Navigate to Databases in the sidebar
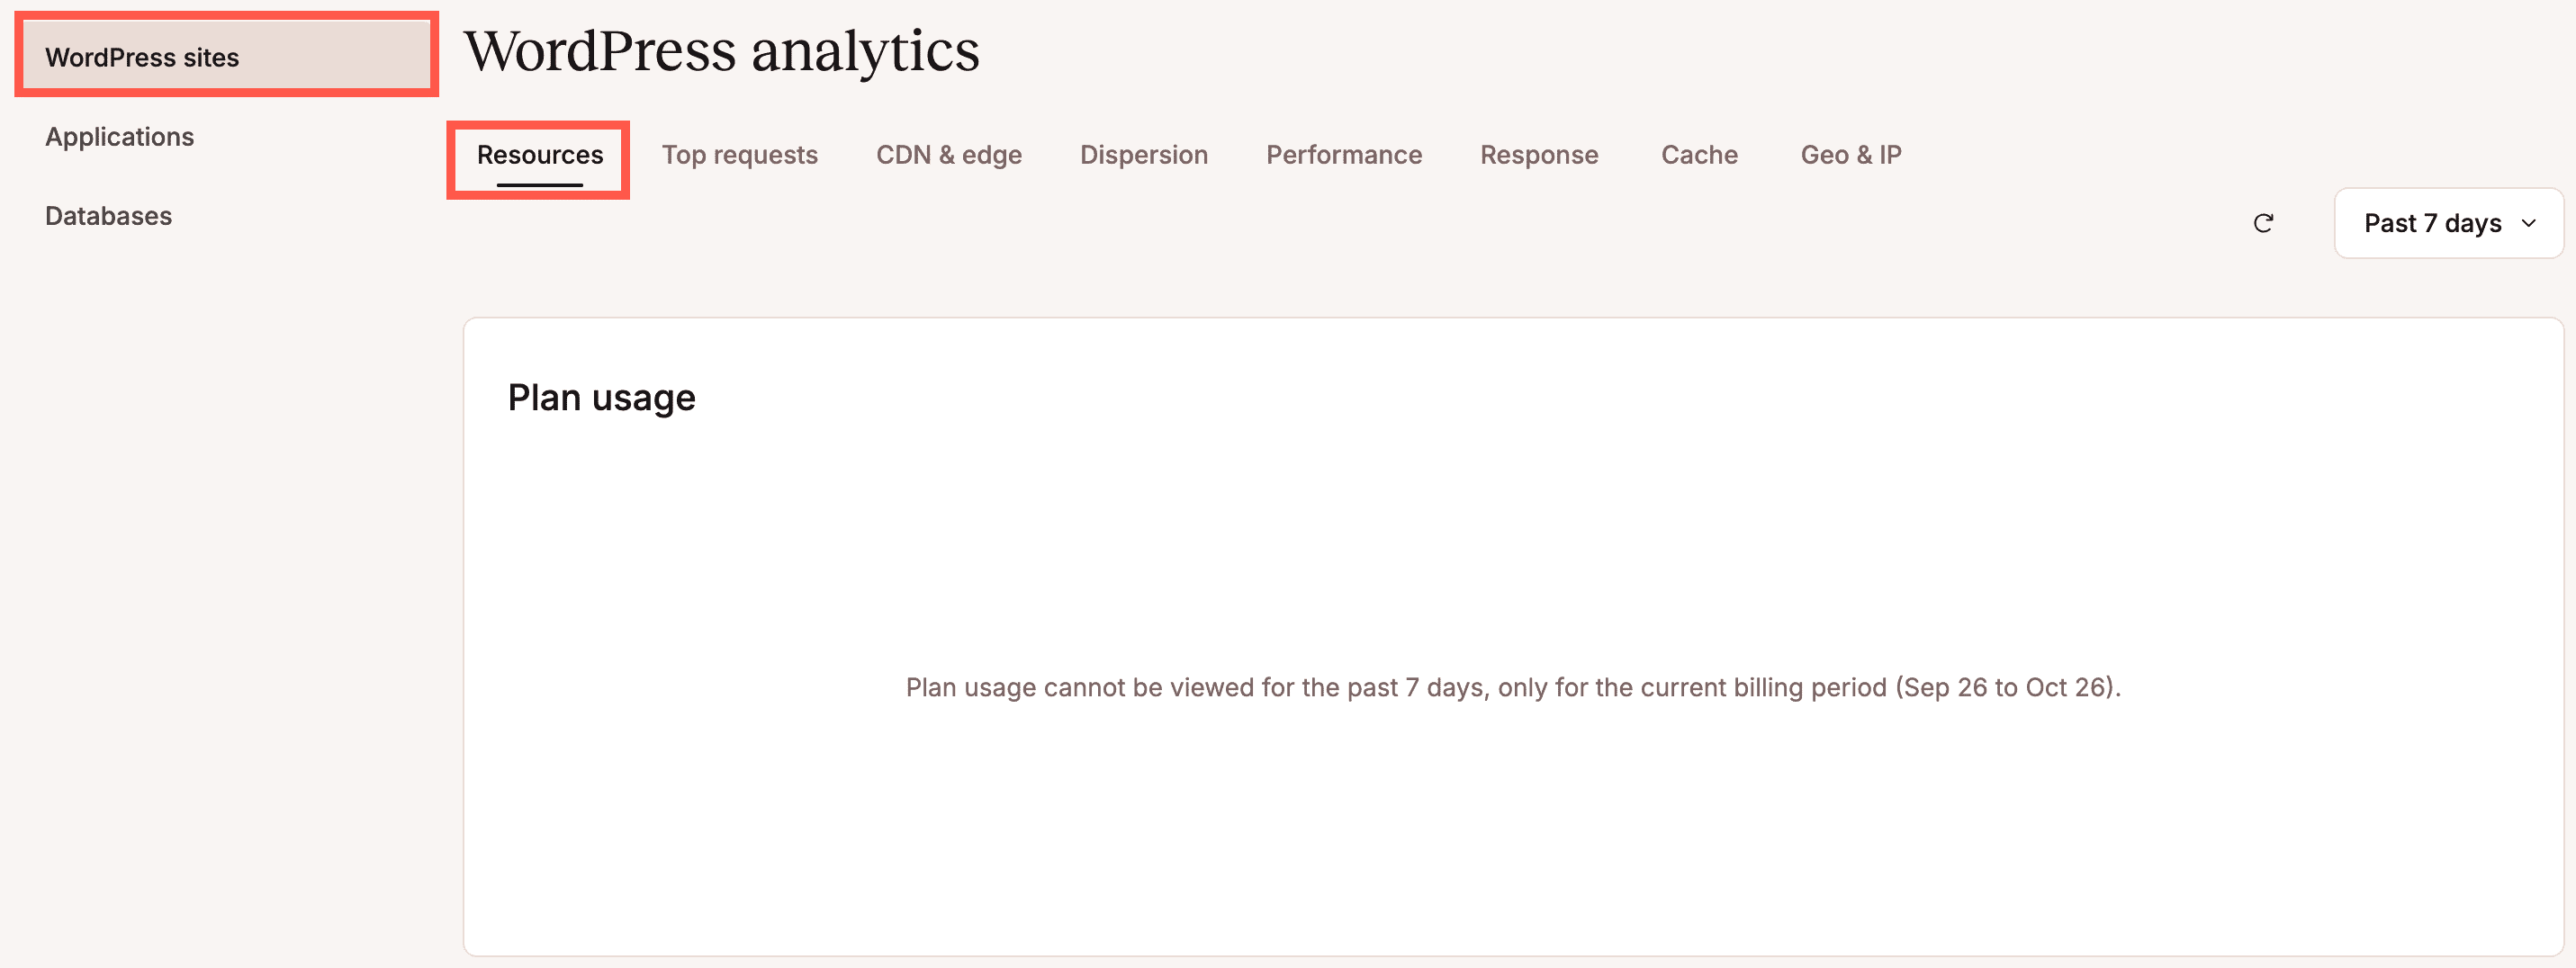The width and height of the screenshot is (2576, 968). point(107,215)
